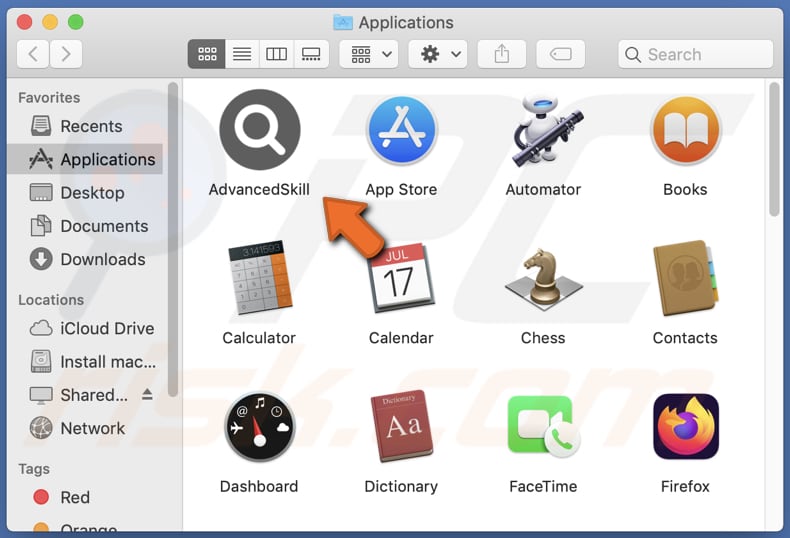Open Documents in the sidebar
This screenshot has height=538, width=790.
click(85, 226)
